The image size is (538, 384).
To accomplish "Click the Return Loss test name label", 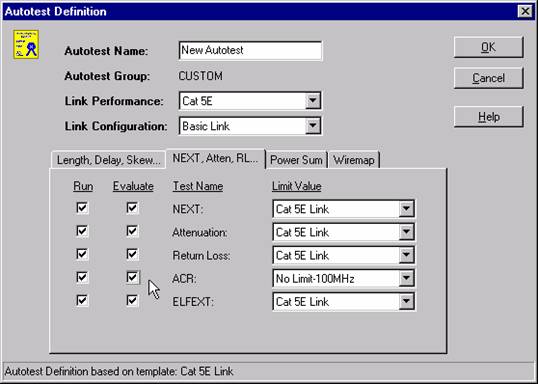I will (201, 256).
